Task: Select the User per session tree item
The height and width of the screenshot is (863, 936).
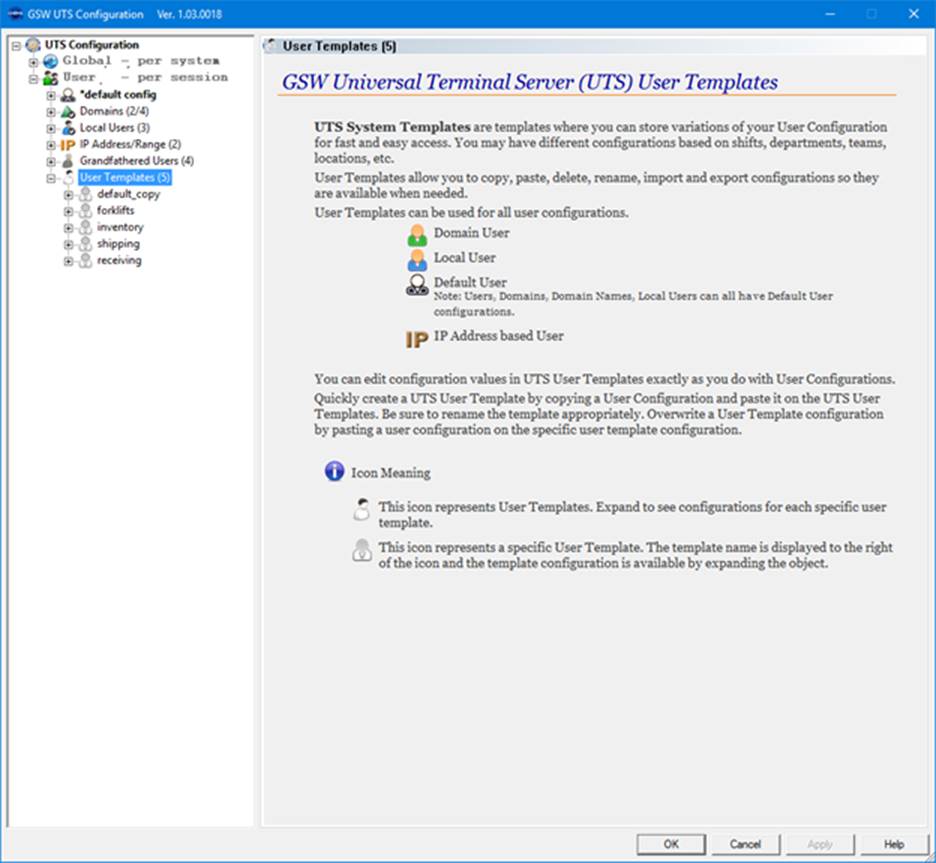Action: pyautogui.click(x=145, y=78)
